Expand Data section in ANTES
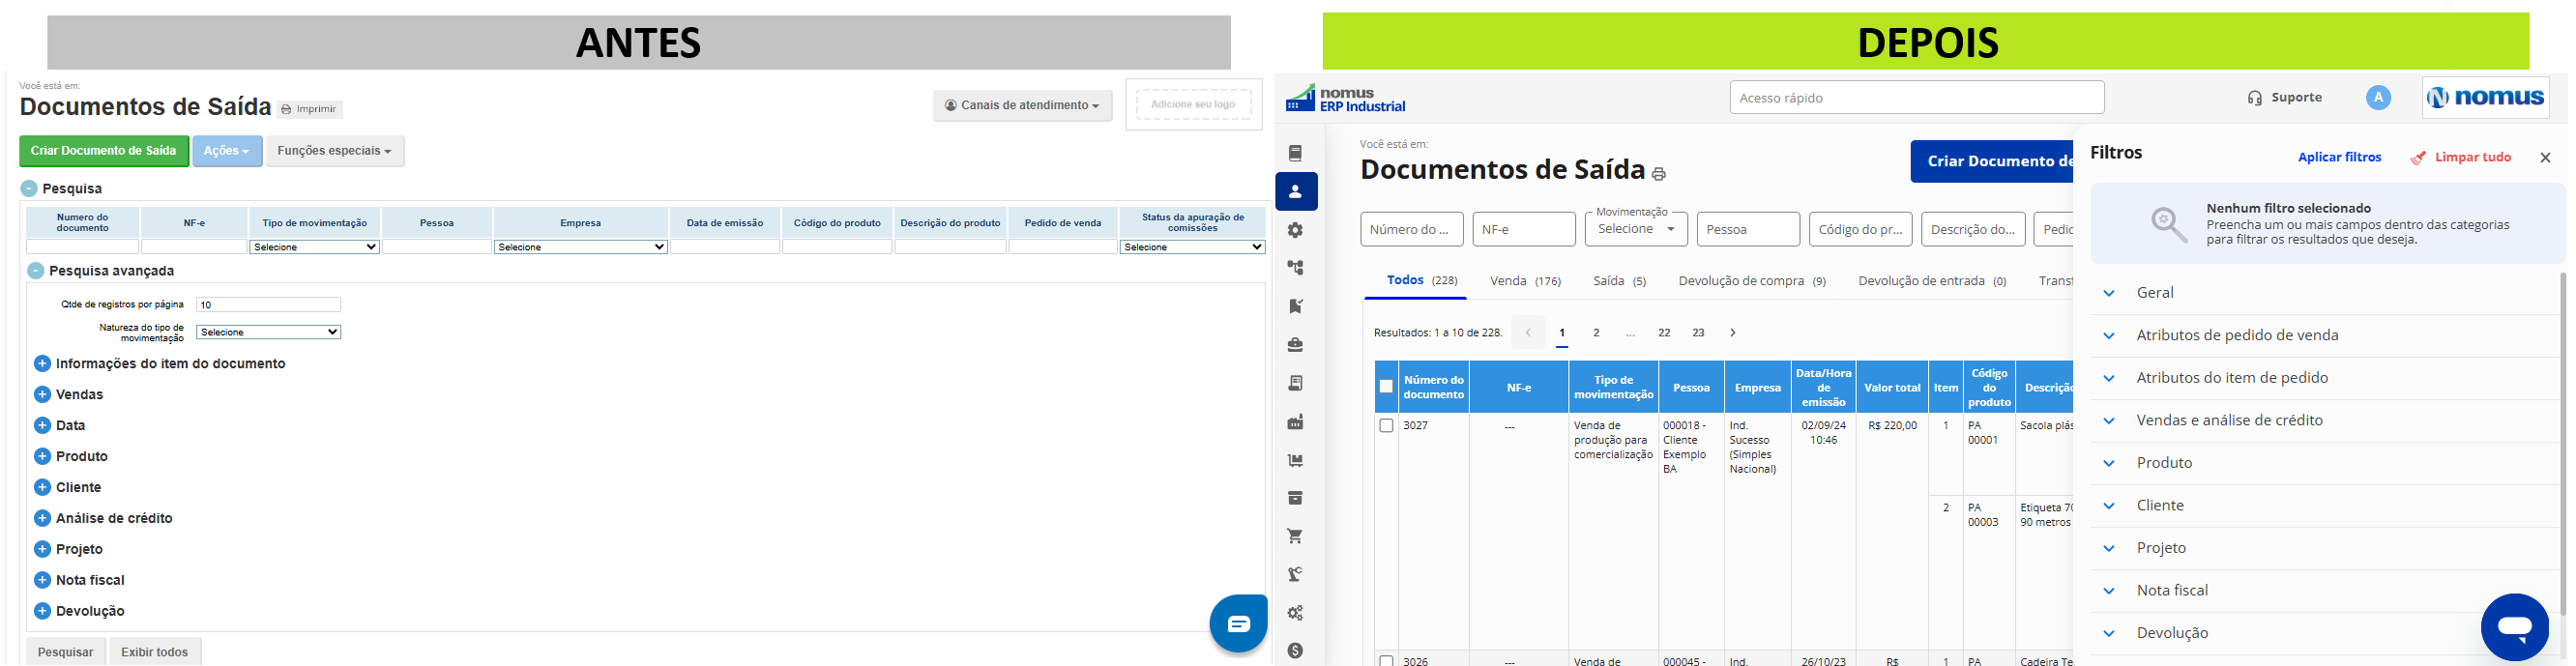 point(42,425)
